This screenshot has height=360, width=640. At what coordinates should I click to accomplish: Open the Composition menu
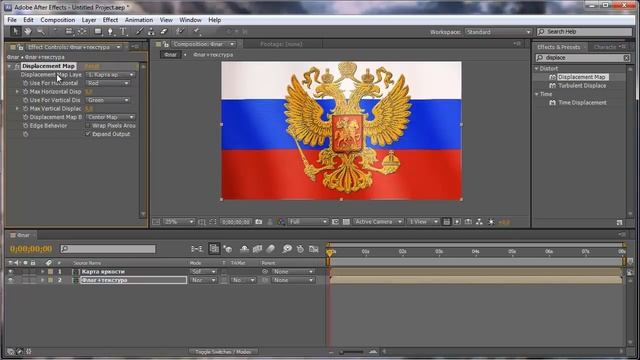pyautogui.click(x=58, y=20)
